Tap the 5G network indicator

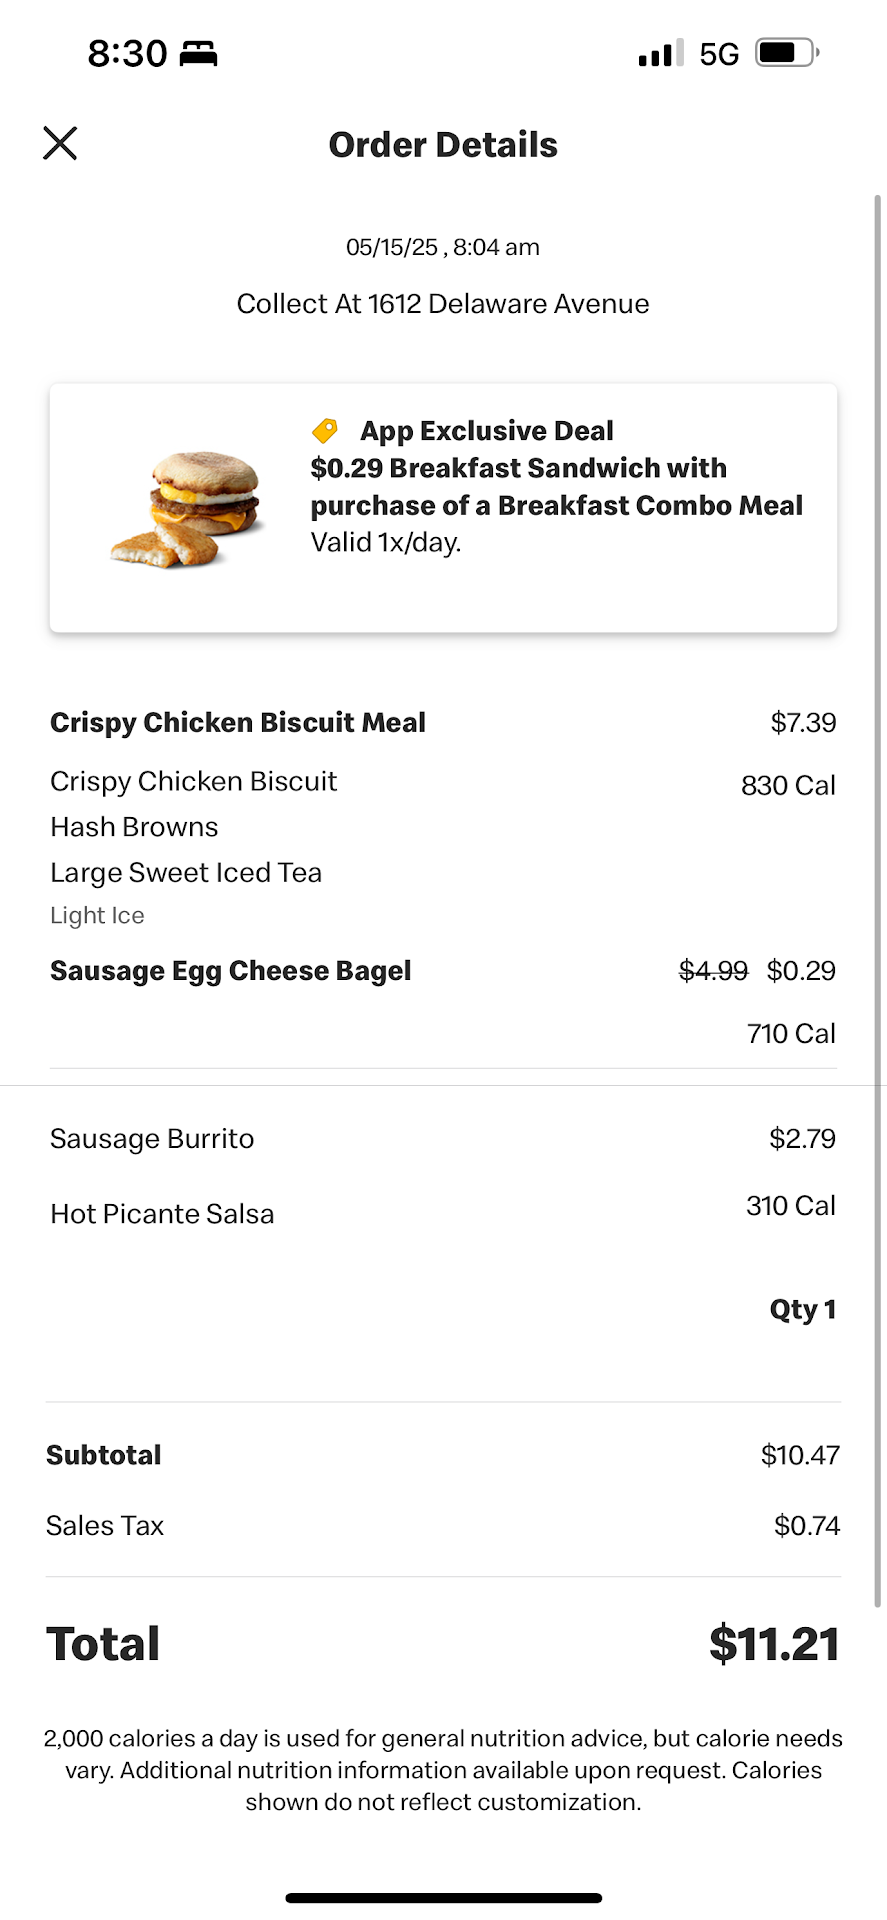[x=719, y=54]
